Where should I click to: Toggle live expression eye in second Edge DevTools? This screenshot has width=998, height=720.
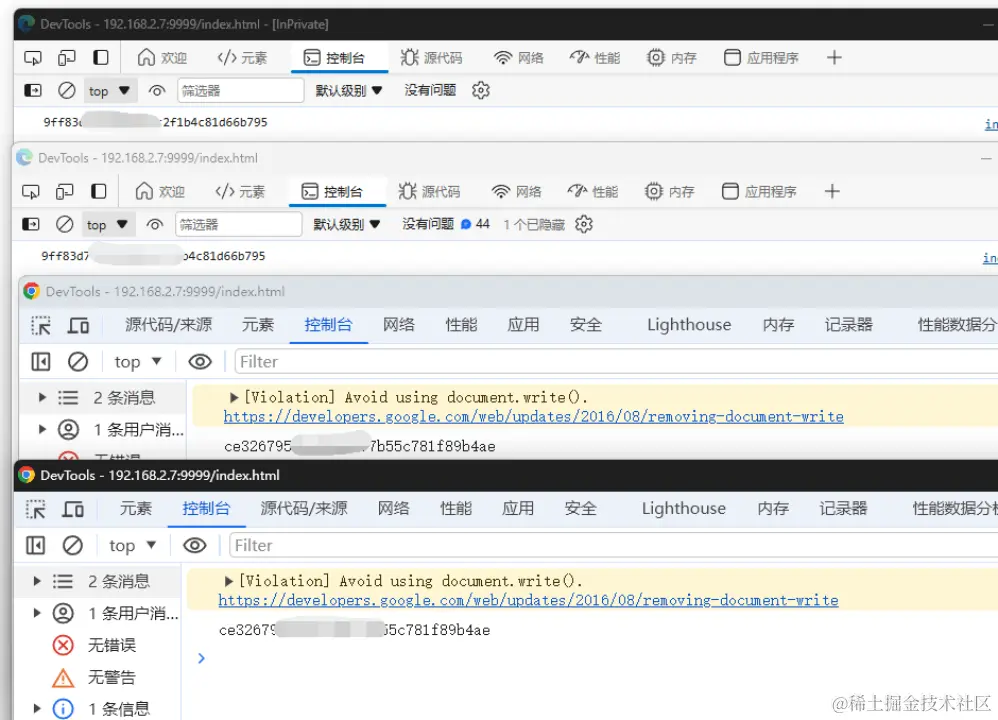point(155,224)
